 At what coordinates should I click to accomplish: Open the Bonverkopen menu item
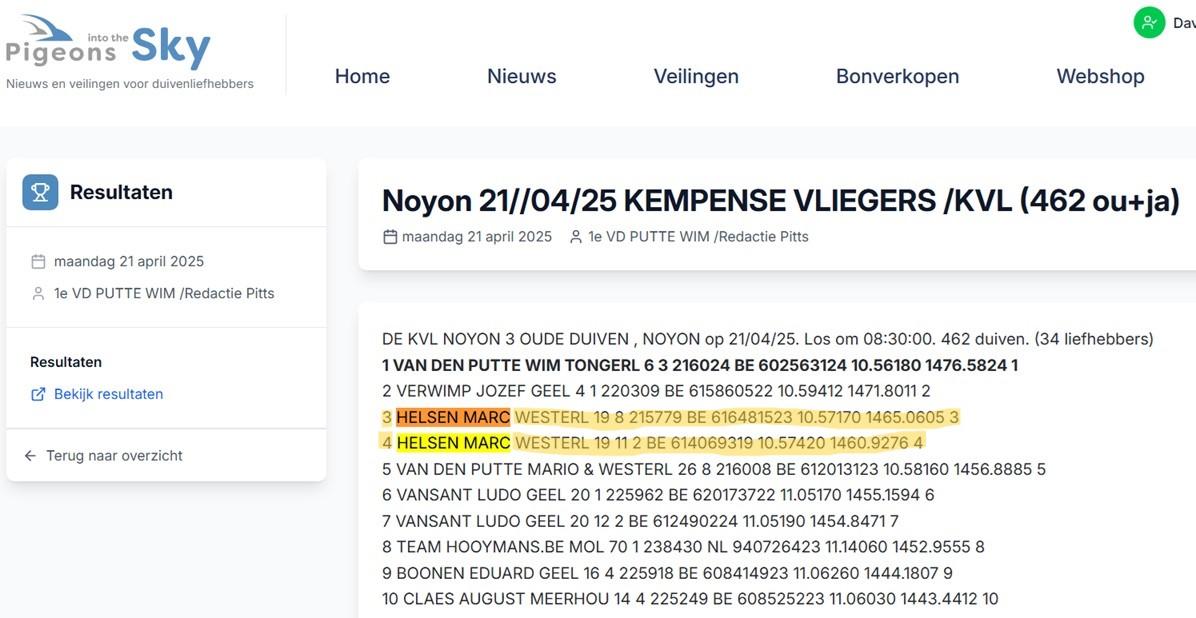pyautogui.click(x=897, y=75)
